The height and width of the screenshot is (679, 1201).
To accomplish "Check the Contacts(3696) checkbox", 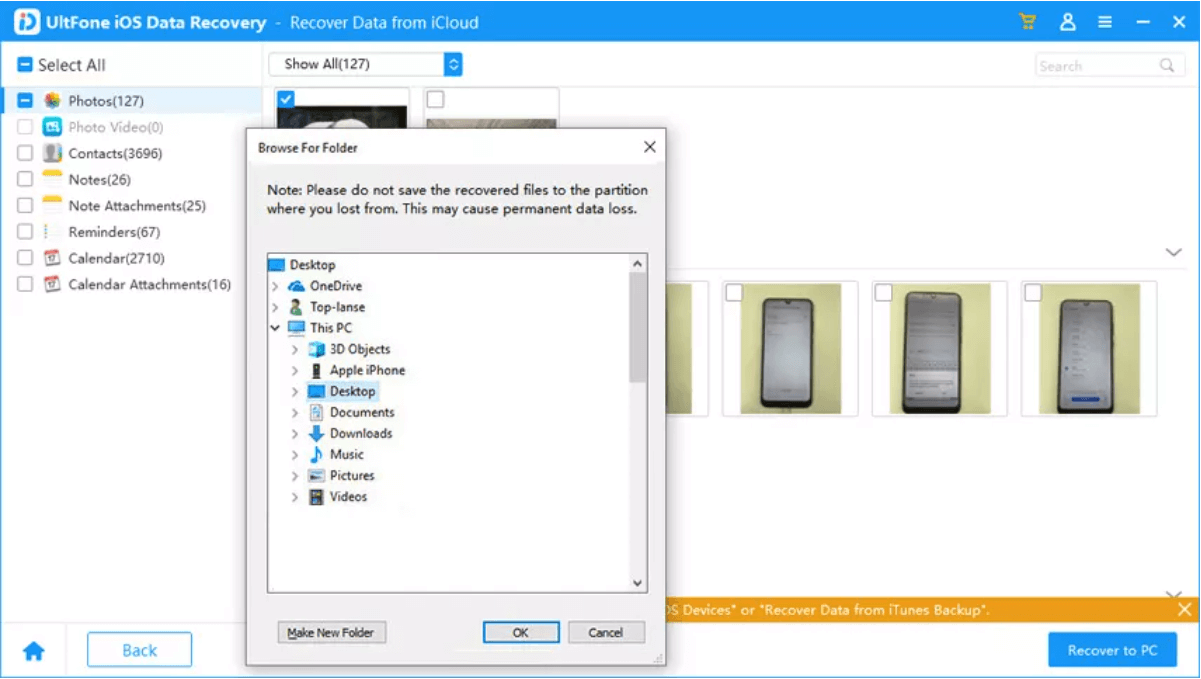I will point(24,153).
